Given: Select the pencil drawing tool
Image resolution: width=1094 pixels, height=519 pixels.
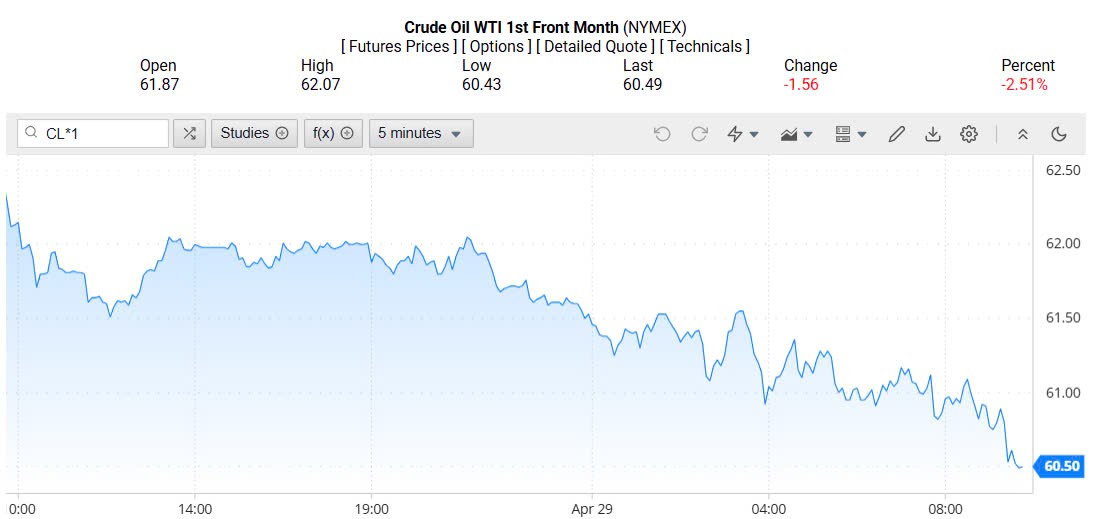Looking at the screenshot, I should pyautogui.click(x=896, y=134).
